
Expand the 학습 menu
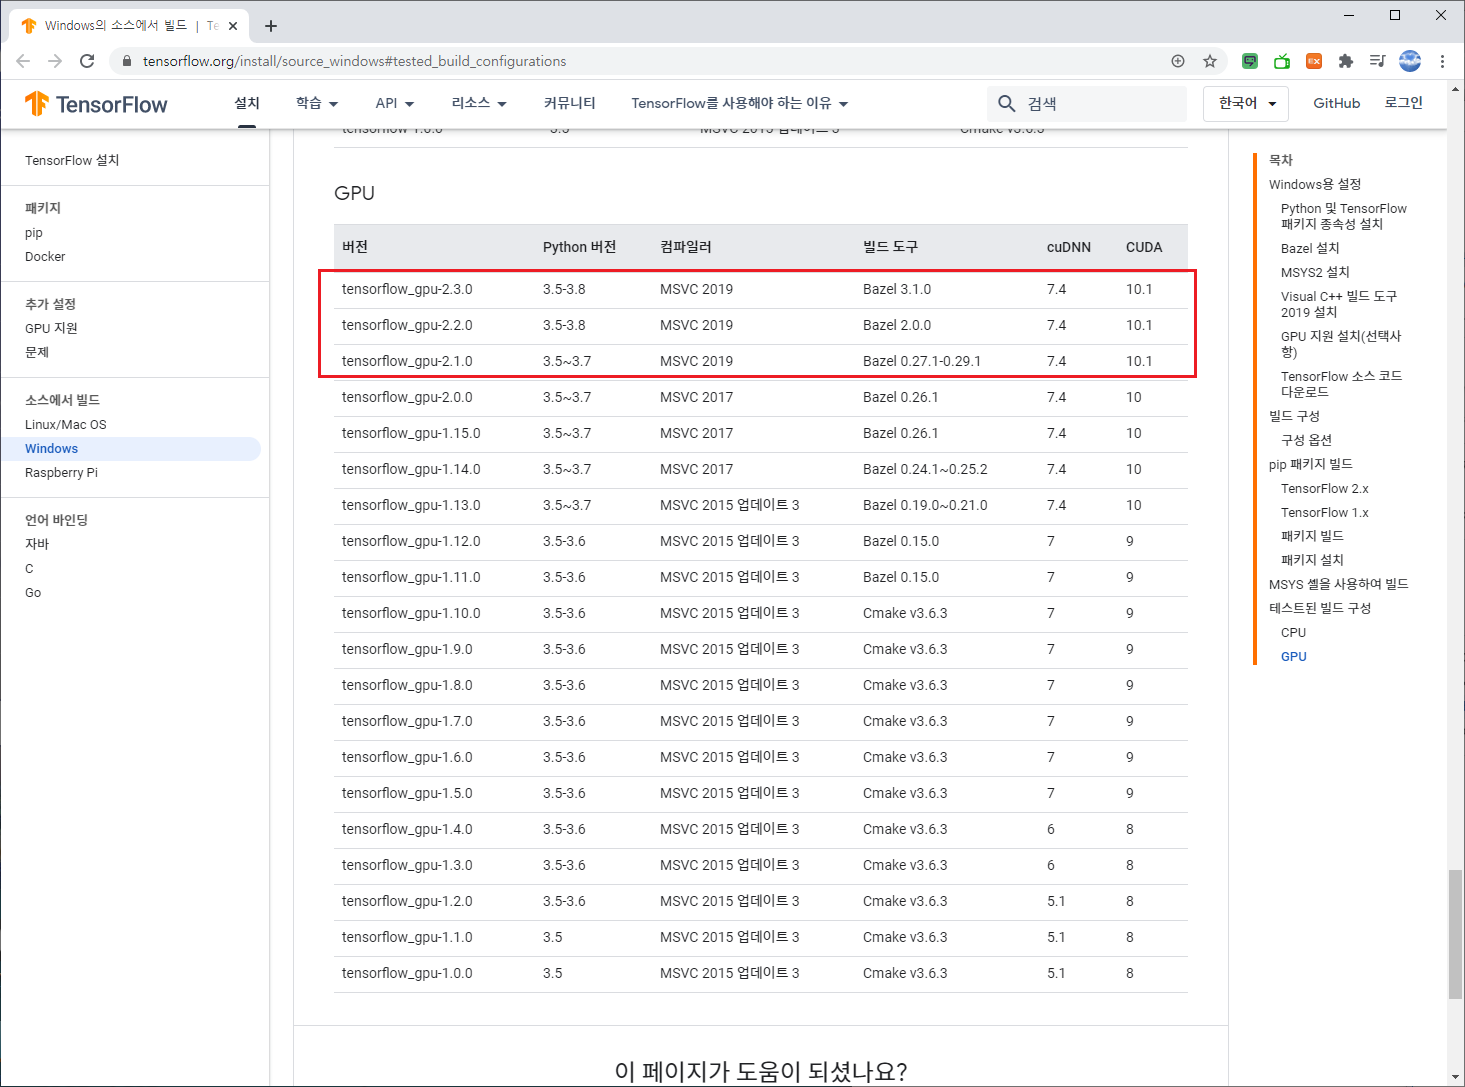click(317, 103)
